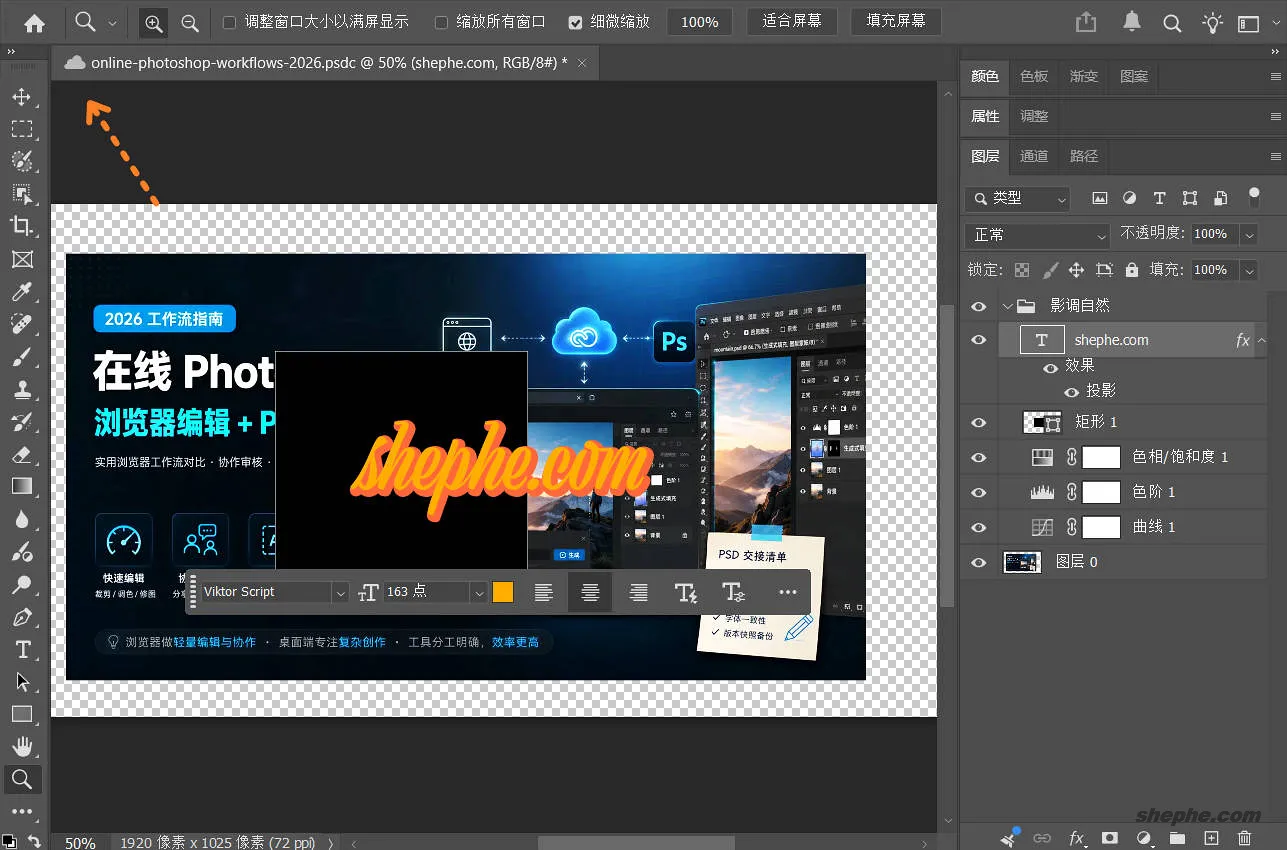This screenshot has width=1287, height=850.
Task: Open the share document icon
Action: coord(1086,22)
